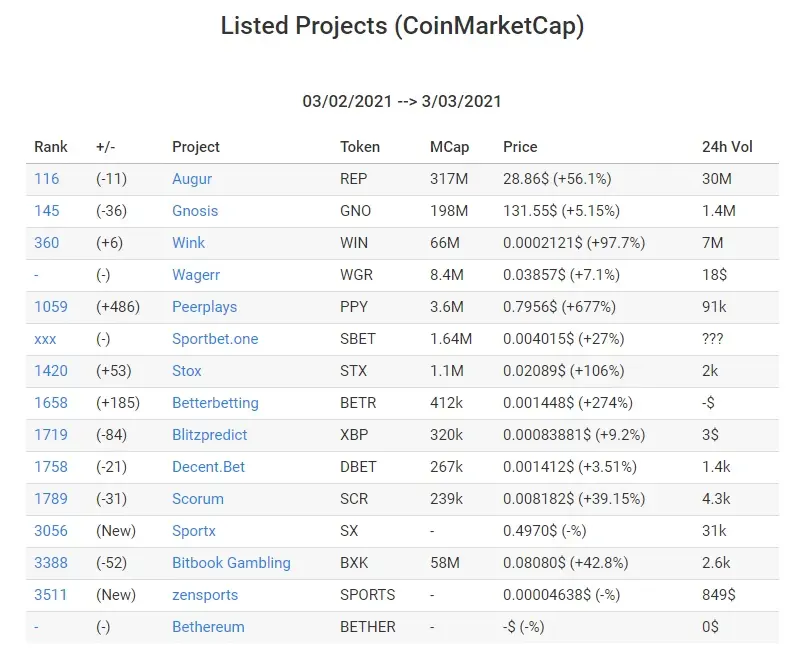The width and height of the screenshot is (809, 655).
Task: Select the Rank column header
Action: [51, 147]
